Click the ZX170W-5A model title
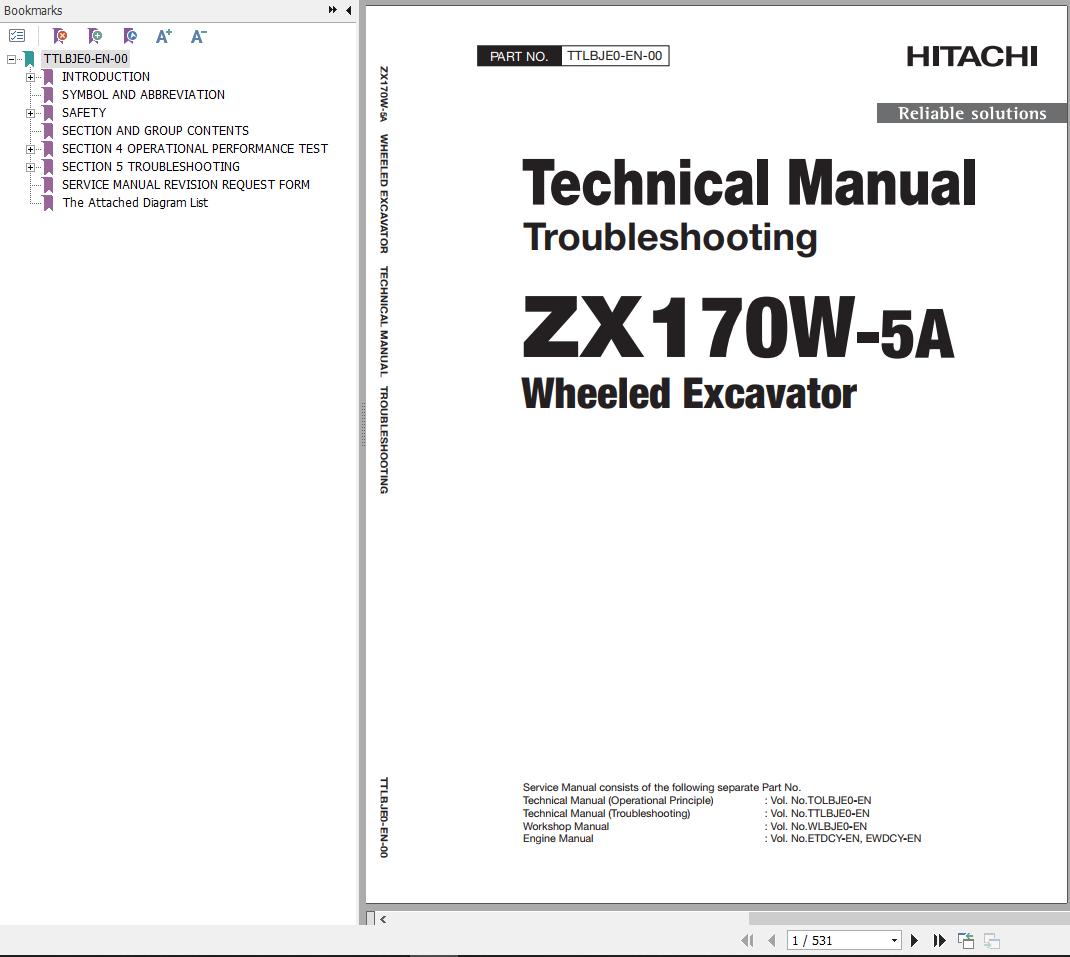The image size is (1070, 957). point(738,328)
